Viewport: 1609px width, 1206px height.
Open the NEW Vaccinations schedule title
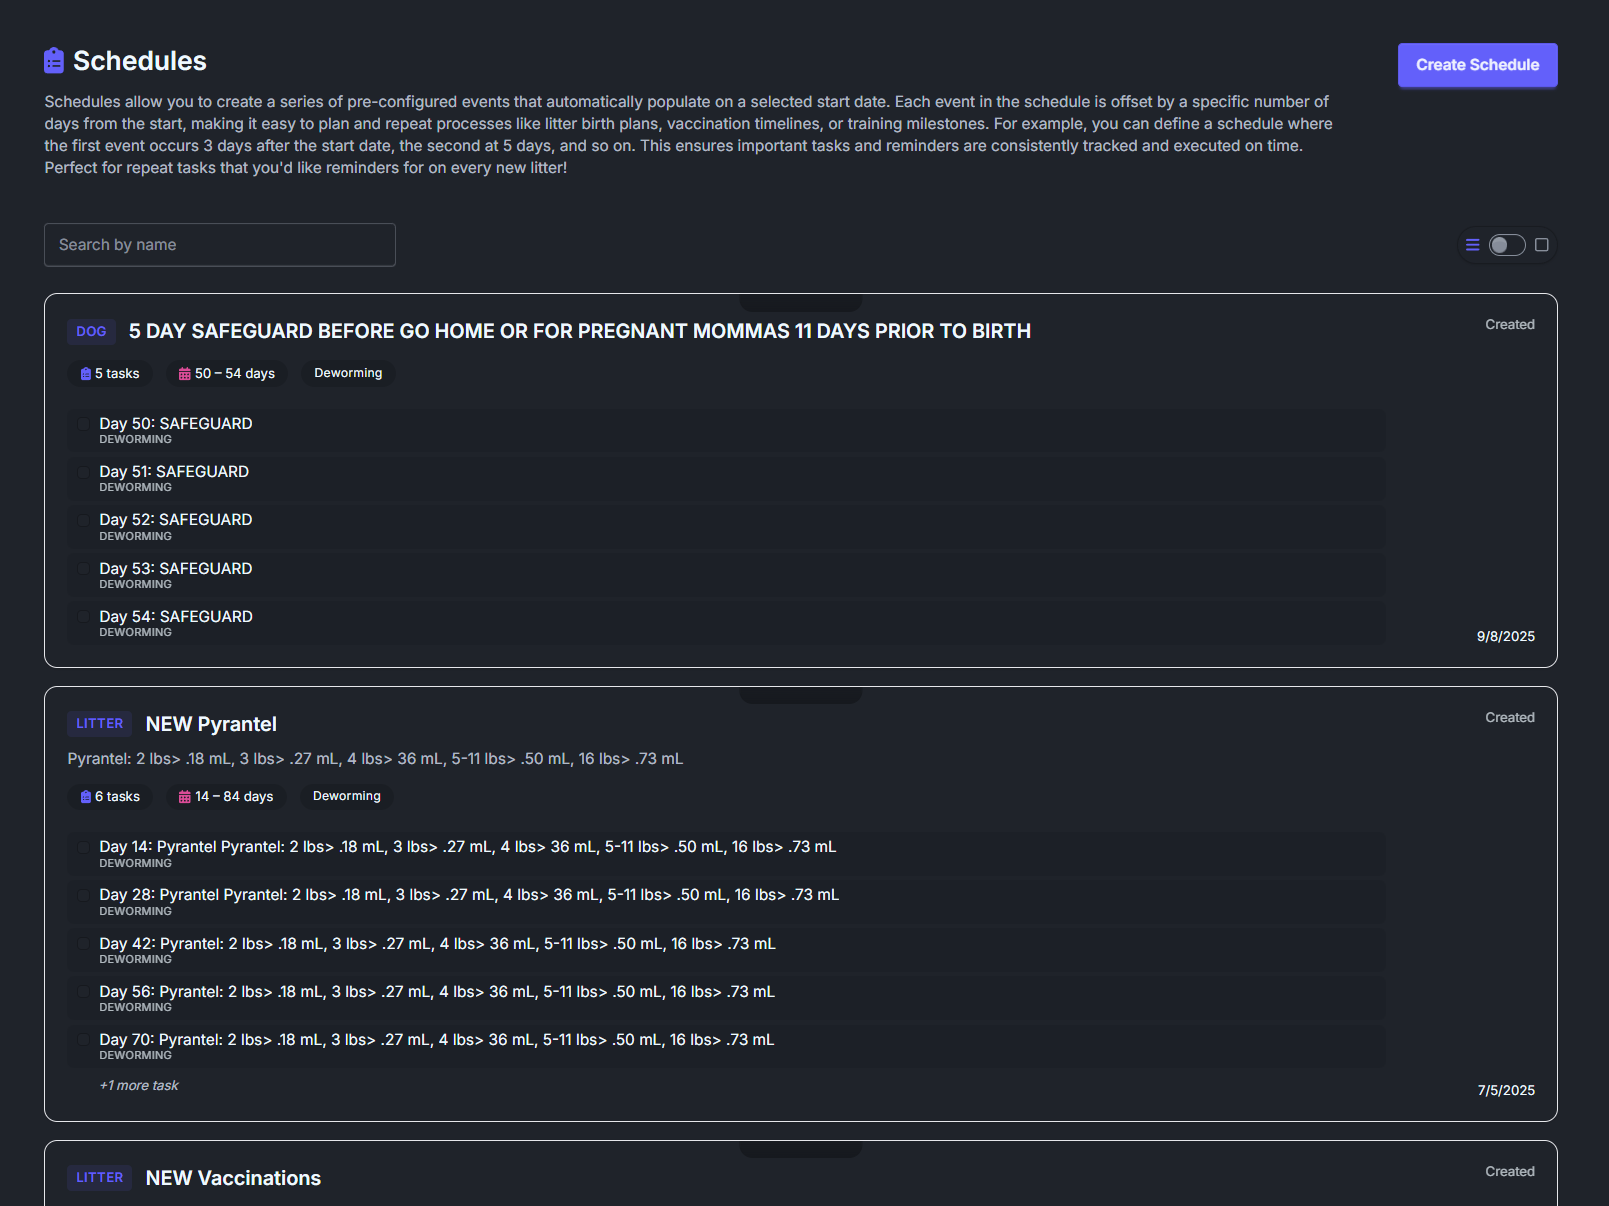(x=233, y=1178)
